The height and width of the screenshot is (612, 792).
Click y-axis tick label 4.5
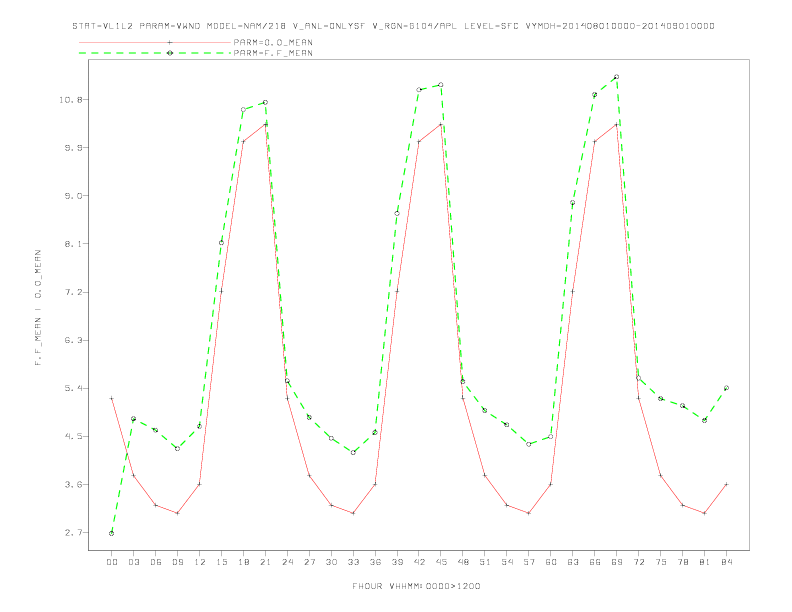pos(73,436)
